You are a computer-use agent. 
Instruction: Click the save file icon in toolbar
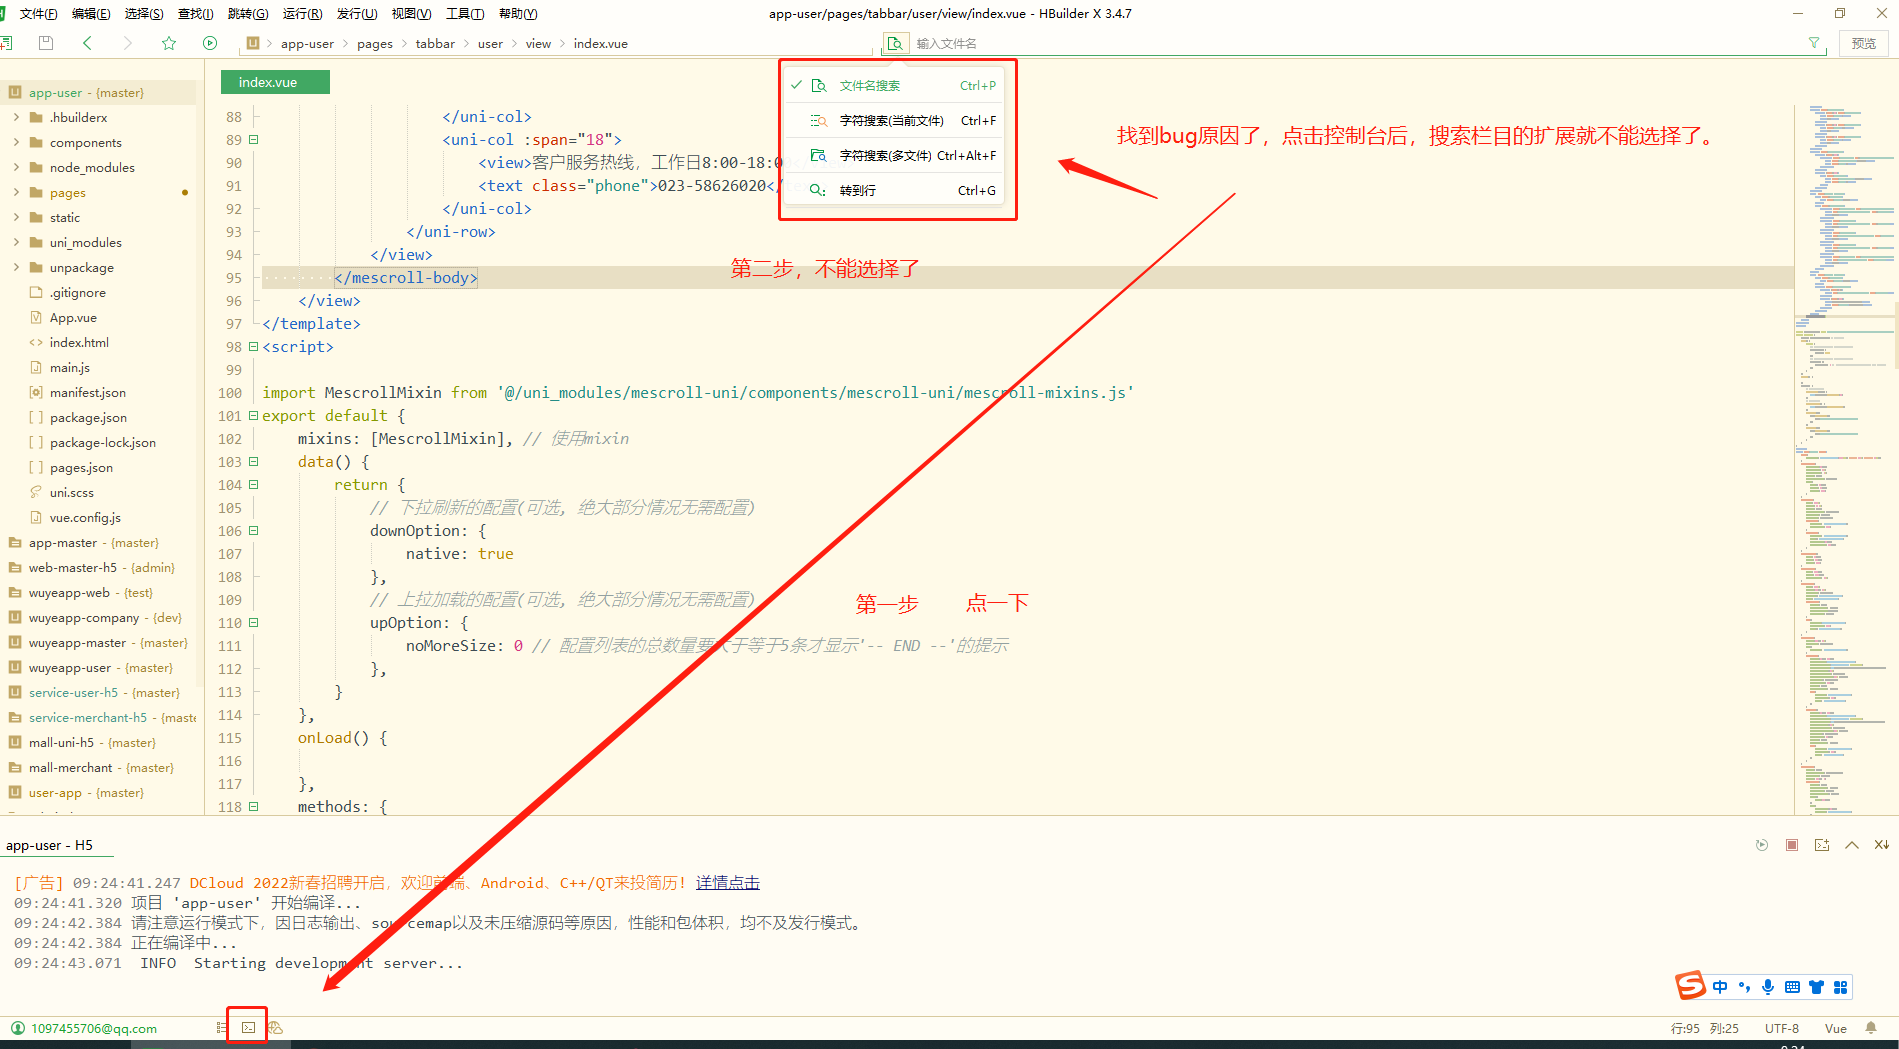click(x=45, y=43)
